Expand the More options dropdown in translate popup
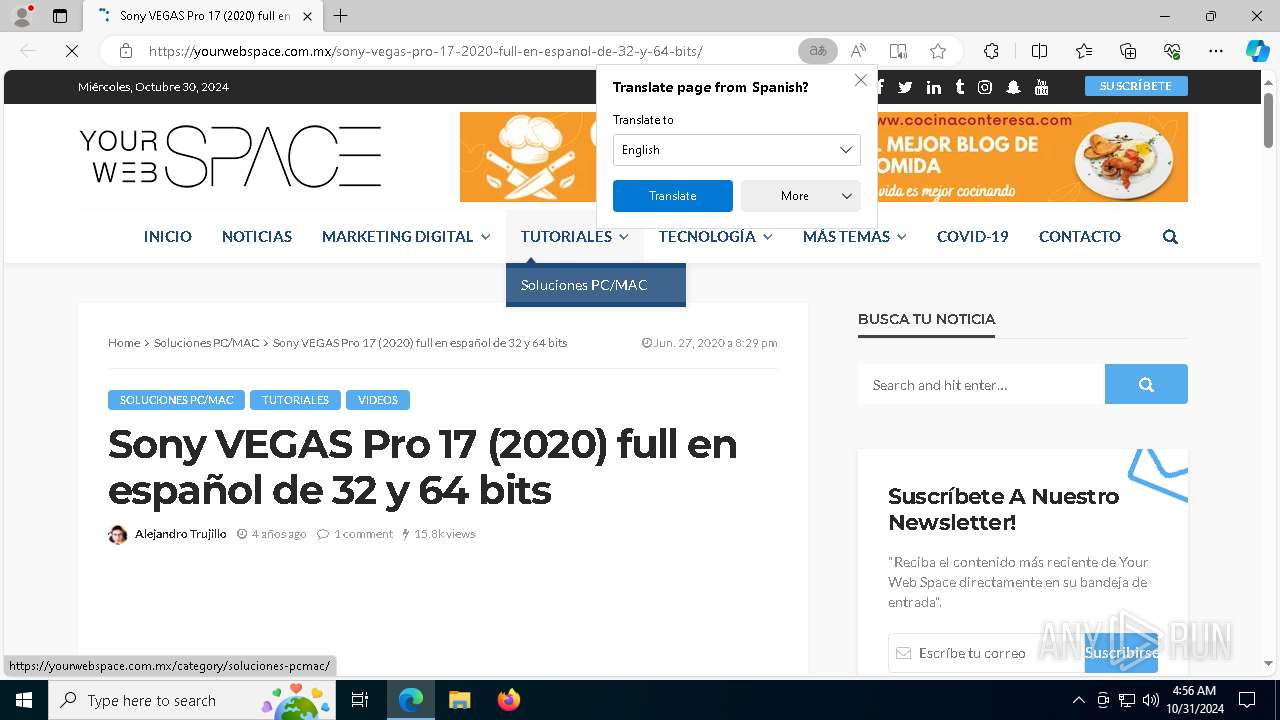 (800, 196)
